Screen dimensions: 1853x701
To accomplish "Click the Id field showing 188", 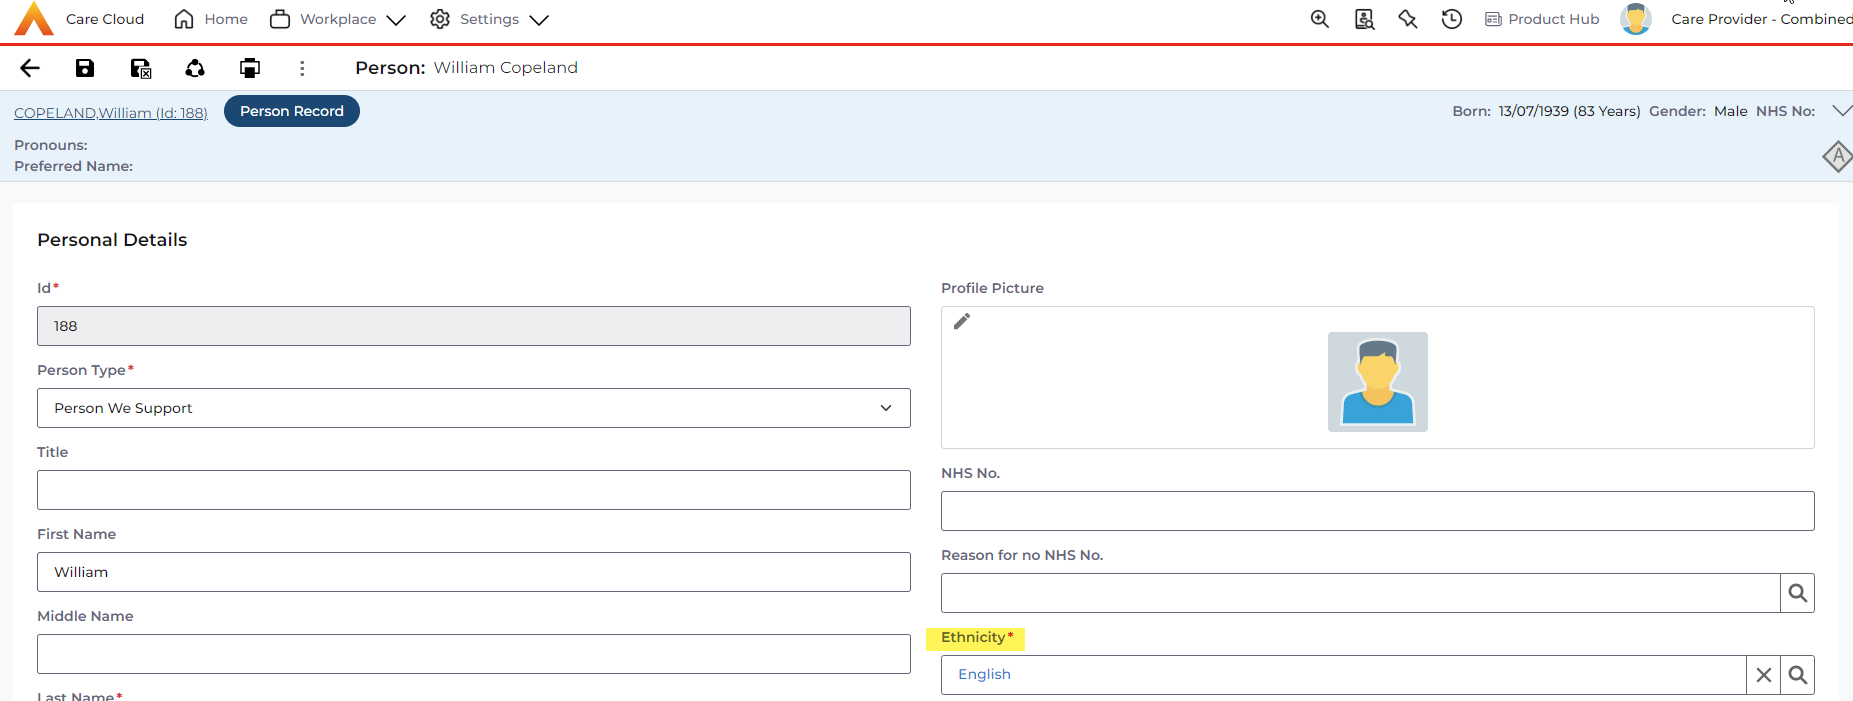I will (474, 326).
